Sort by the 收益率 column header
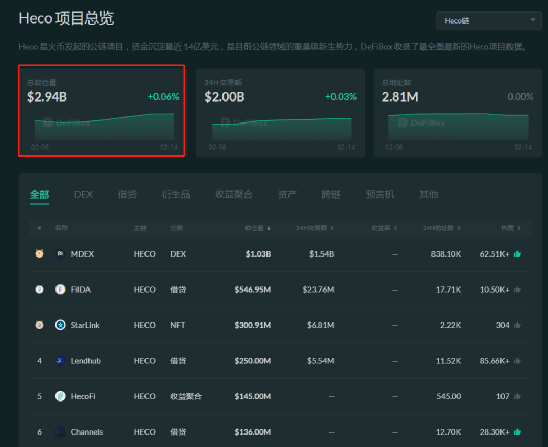548x447 pixels. tap(384, 228)
